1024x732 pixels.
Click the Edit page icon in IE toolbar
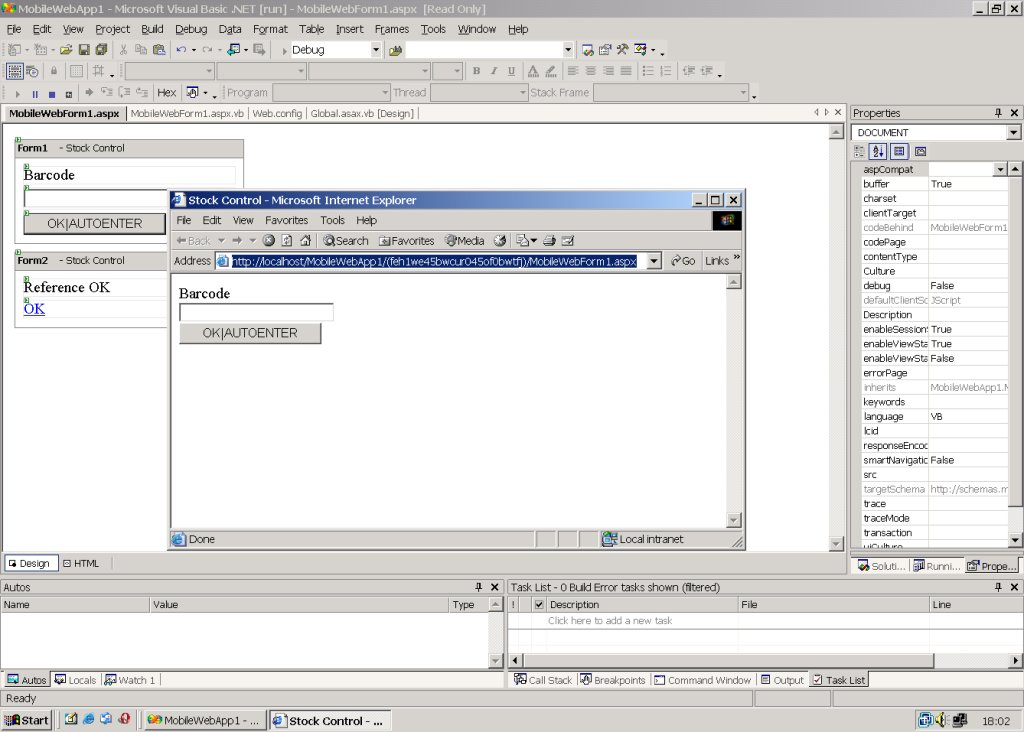(x=568, y=240)
